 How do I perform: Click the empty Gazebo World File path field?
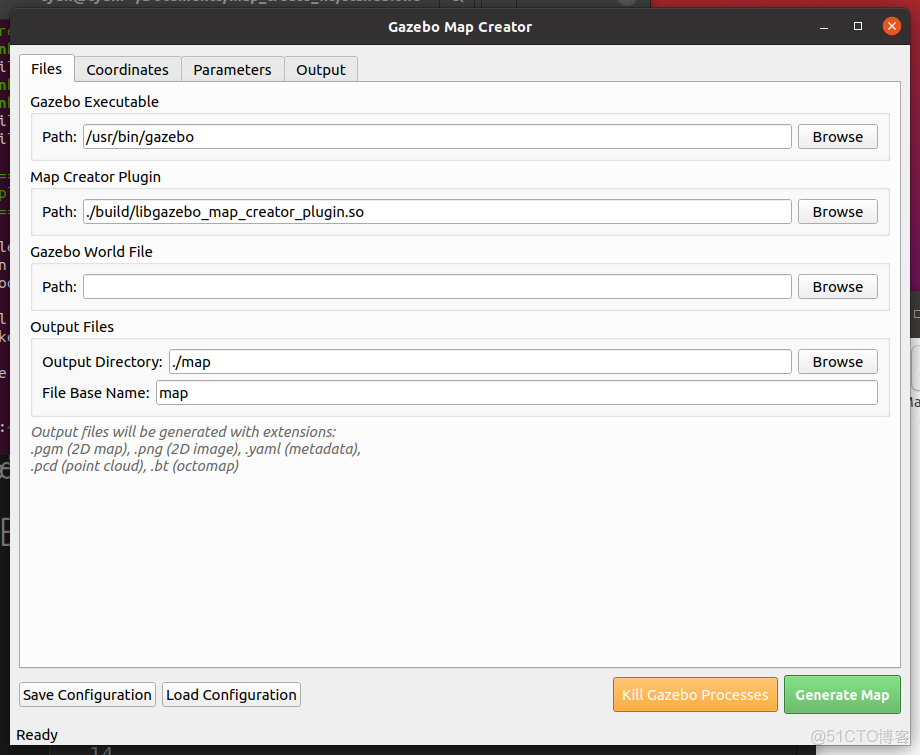(x=437, y=287)
